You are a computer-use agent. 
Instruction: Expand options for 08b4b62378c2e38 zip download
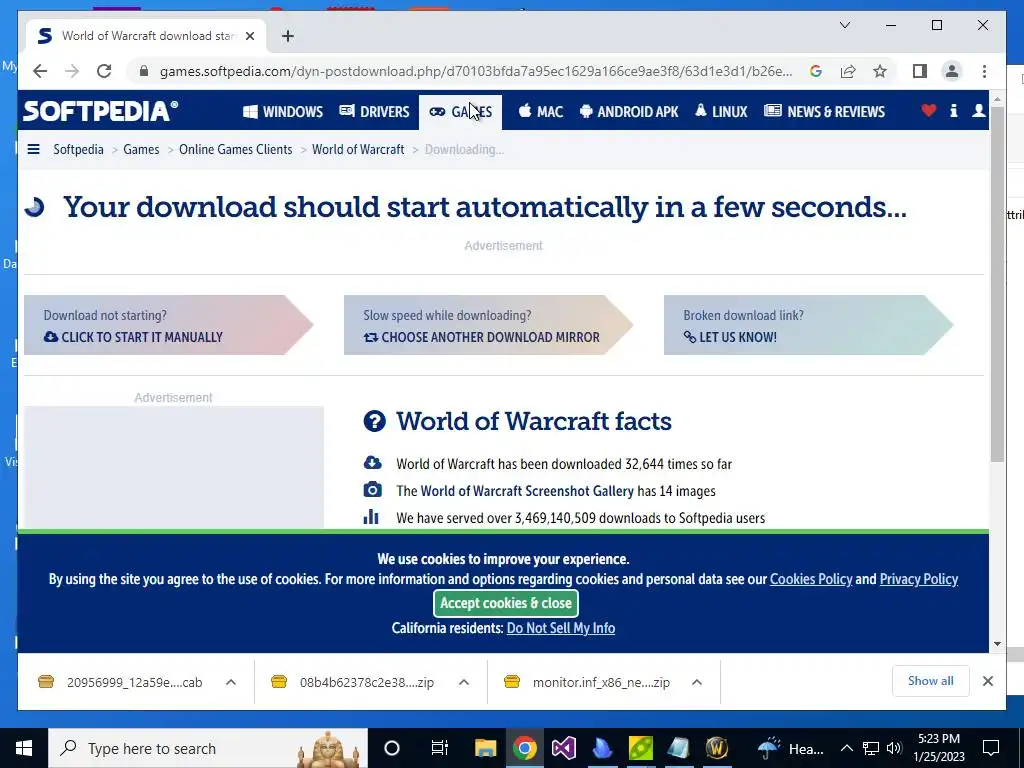coord(464,682)
